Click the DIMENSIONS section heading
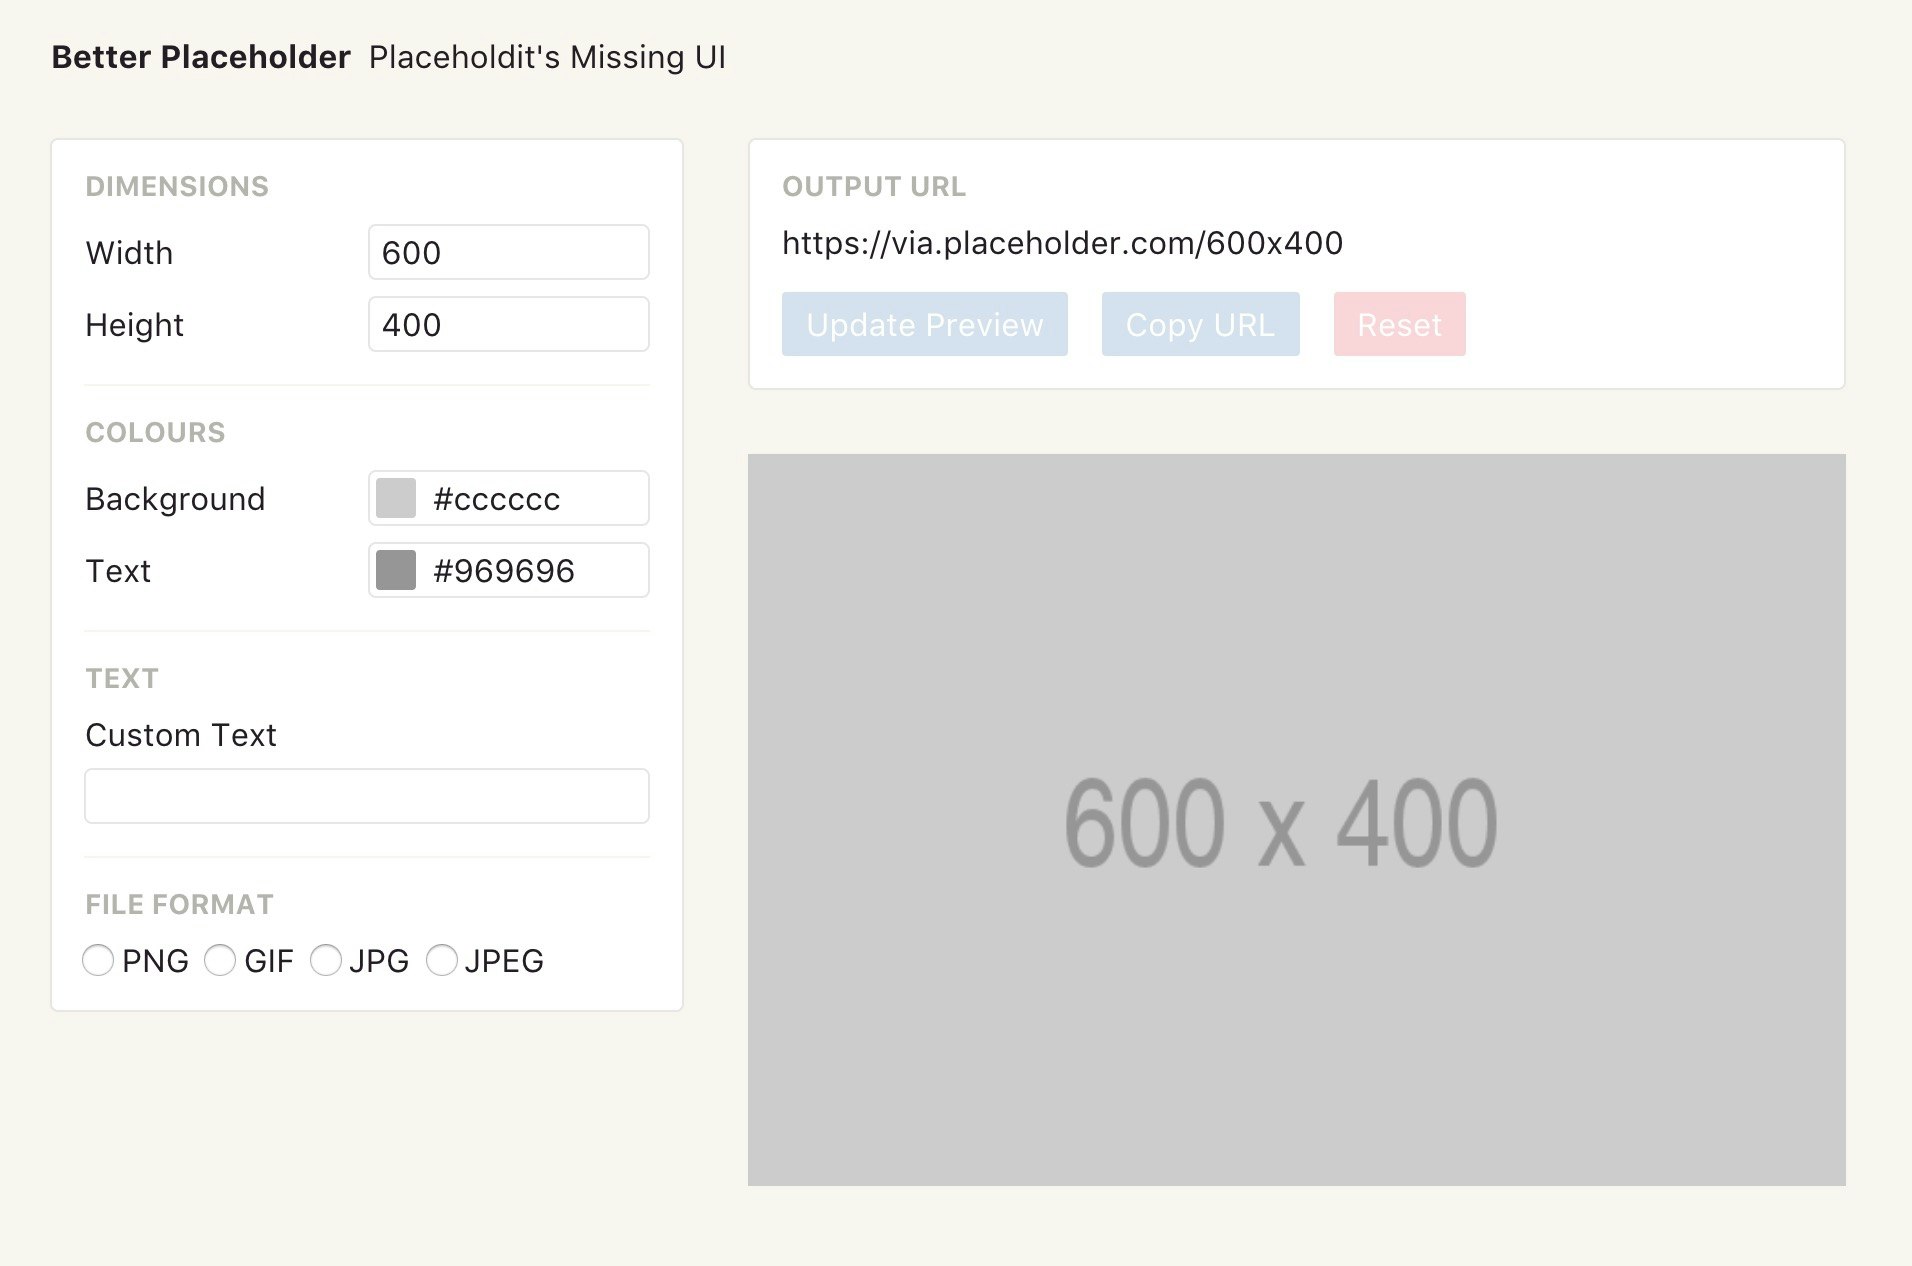Viewport: 1912px width, 1266px height. point(177,186)
